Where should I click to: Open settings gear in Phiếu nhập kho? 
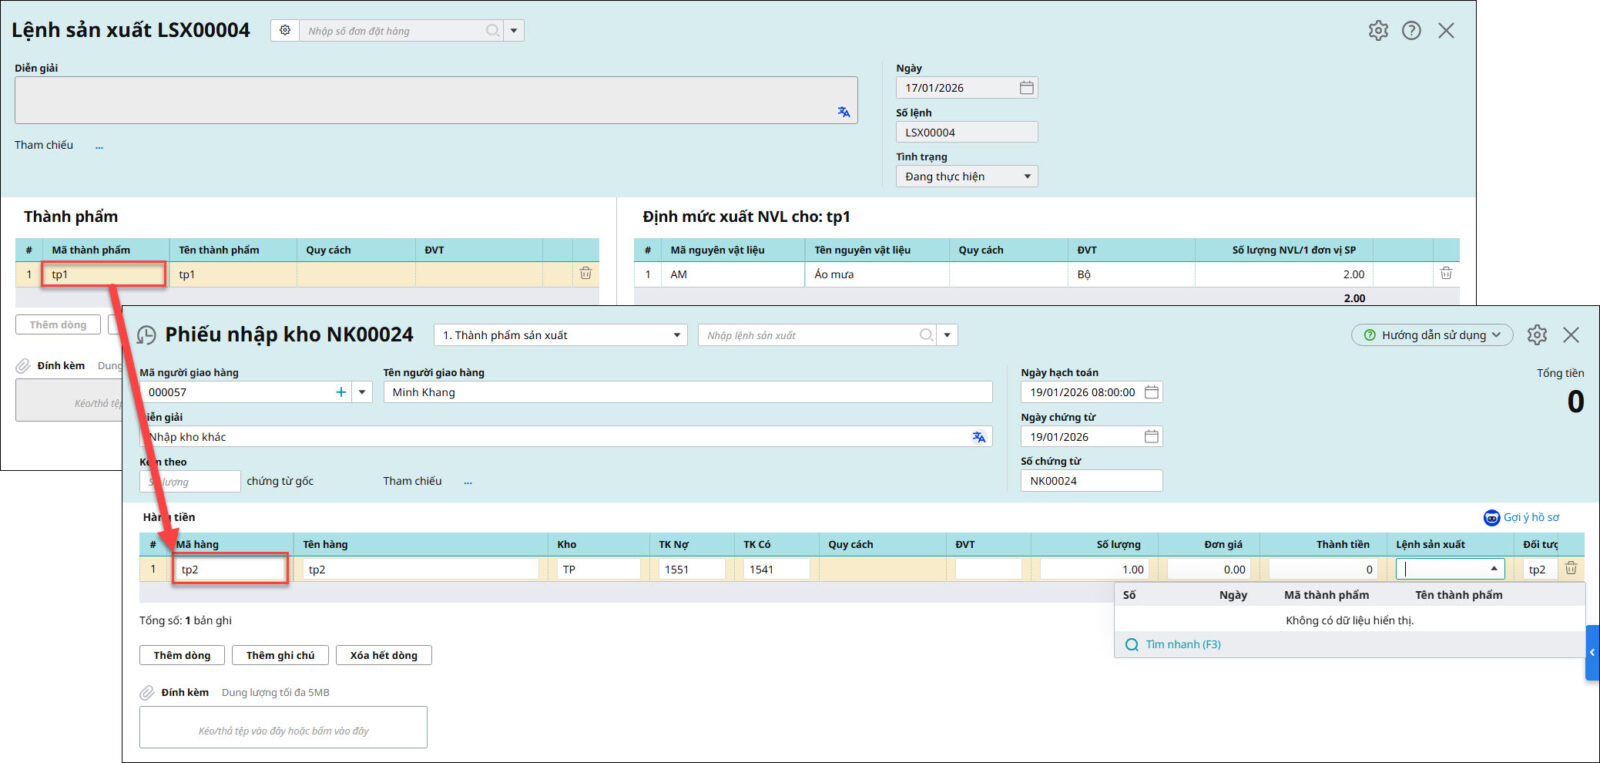(x=1537, y=335)
